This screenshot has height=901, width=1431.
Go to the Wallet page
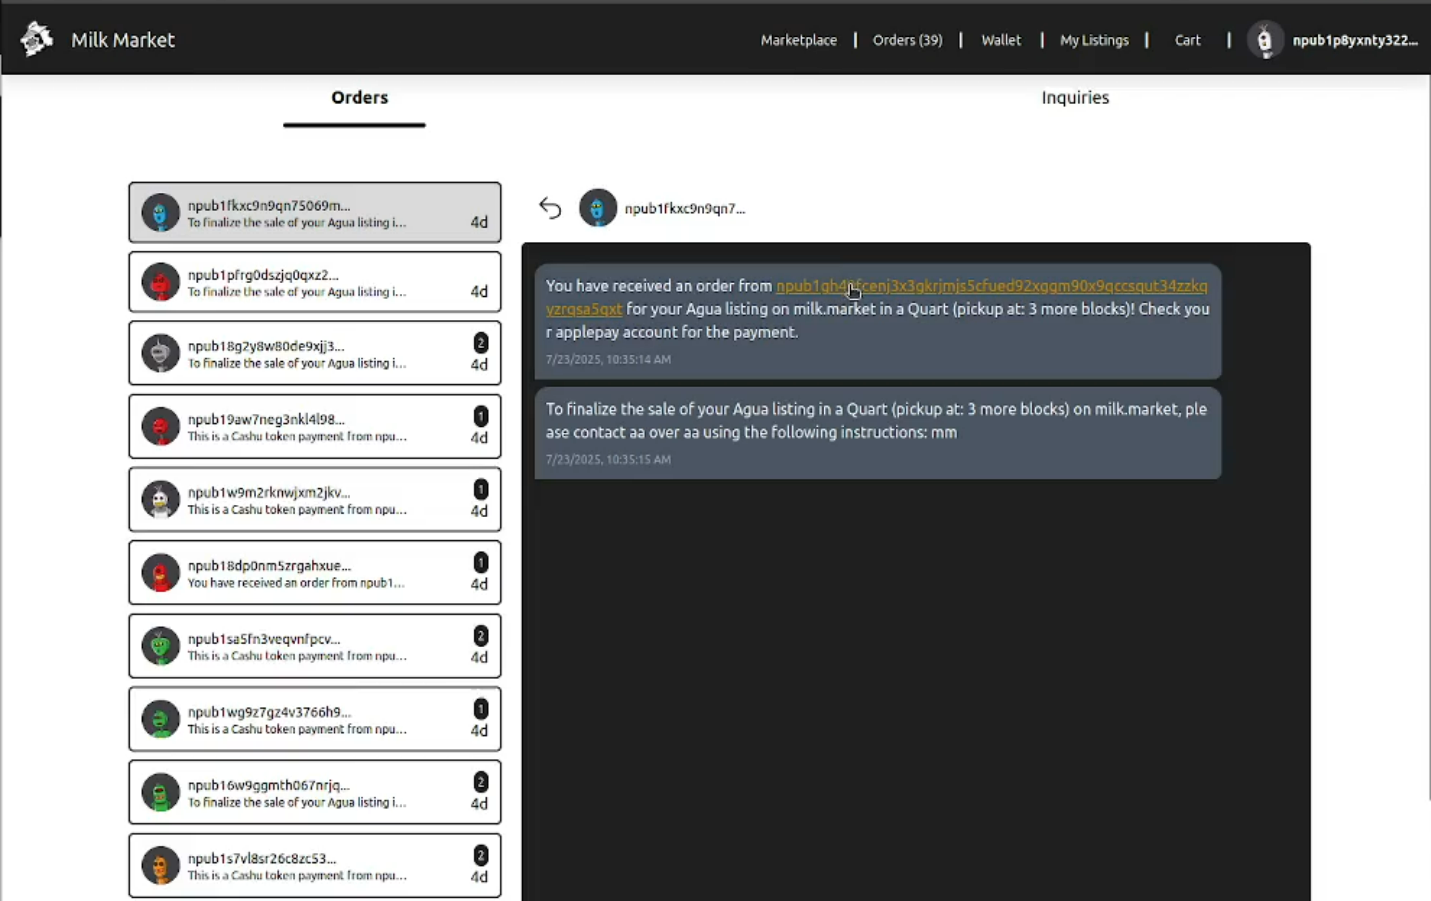pos(1000,40)
